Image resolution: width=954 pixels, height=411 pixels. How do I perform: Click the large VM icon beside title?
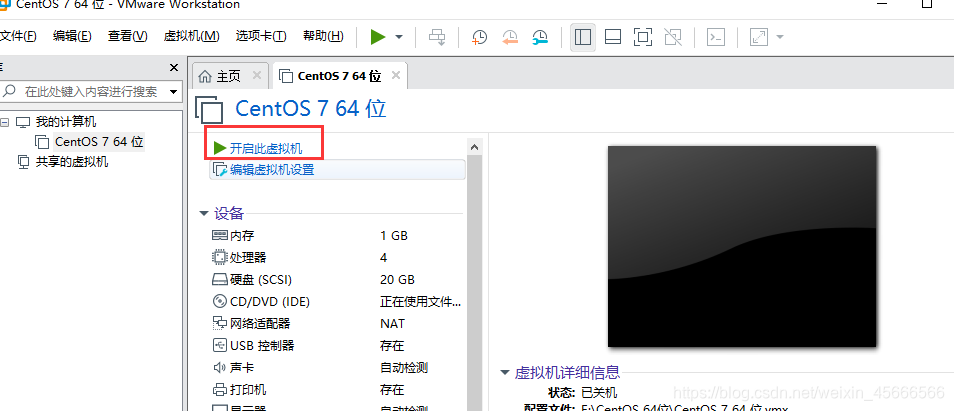[210, 109]
